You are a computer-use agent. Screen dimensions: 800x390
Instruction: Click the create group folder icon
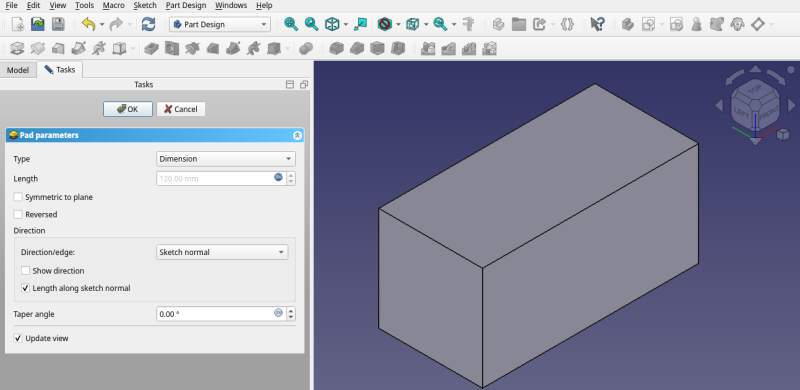519,24
